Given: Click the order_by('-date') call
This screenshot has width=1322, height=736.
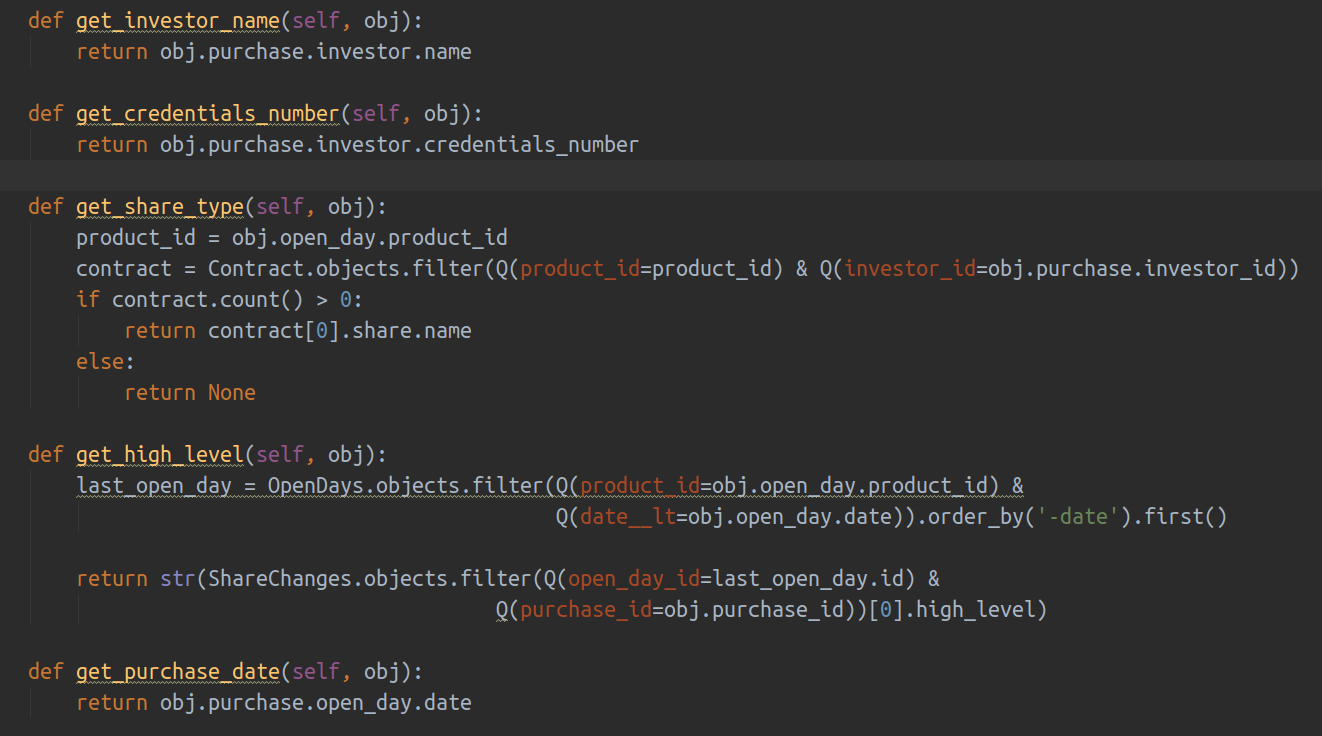Looking at the screenshot, I should coord(1029,516).
